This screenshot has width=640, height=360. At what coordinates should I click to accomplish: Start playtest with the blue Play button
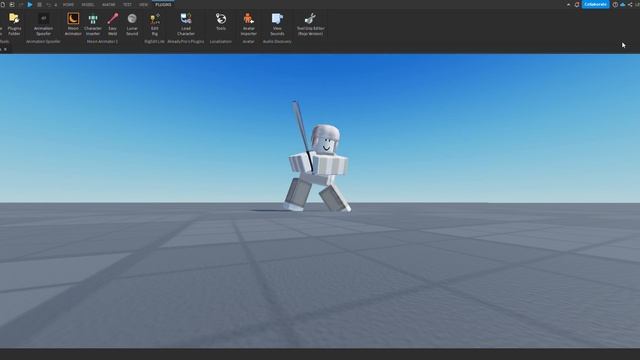(30, 4)
